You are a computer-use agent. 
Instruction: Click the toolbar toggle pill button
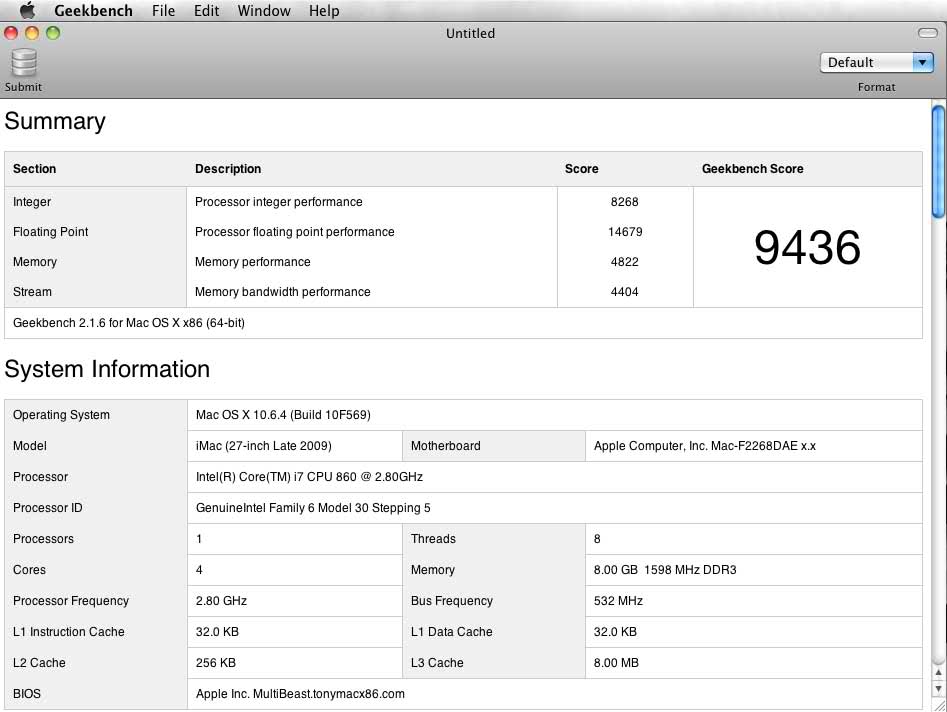927,33
